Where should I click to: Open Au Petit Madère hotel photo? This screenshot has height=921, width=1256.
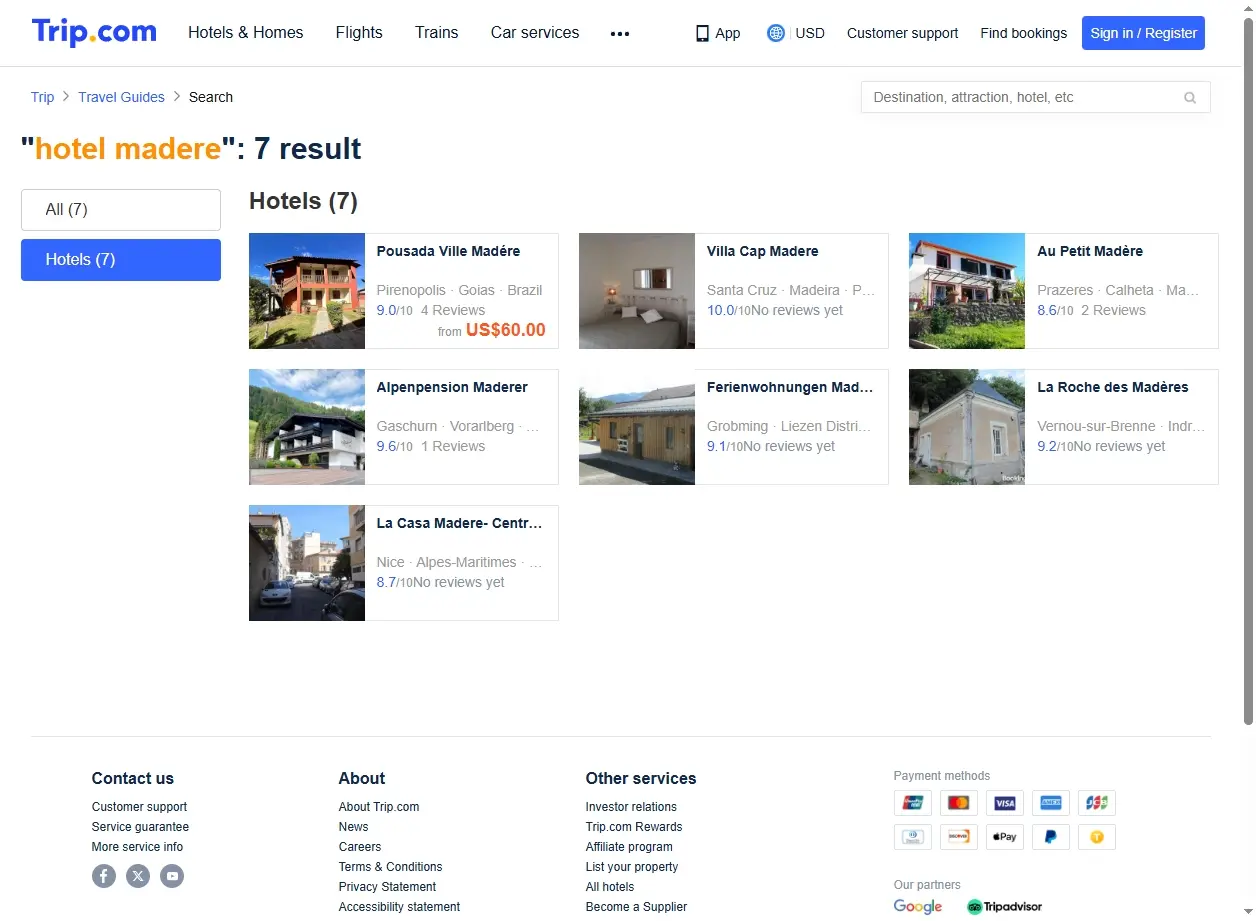point(967,291)
